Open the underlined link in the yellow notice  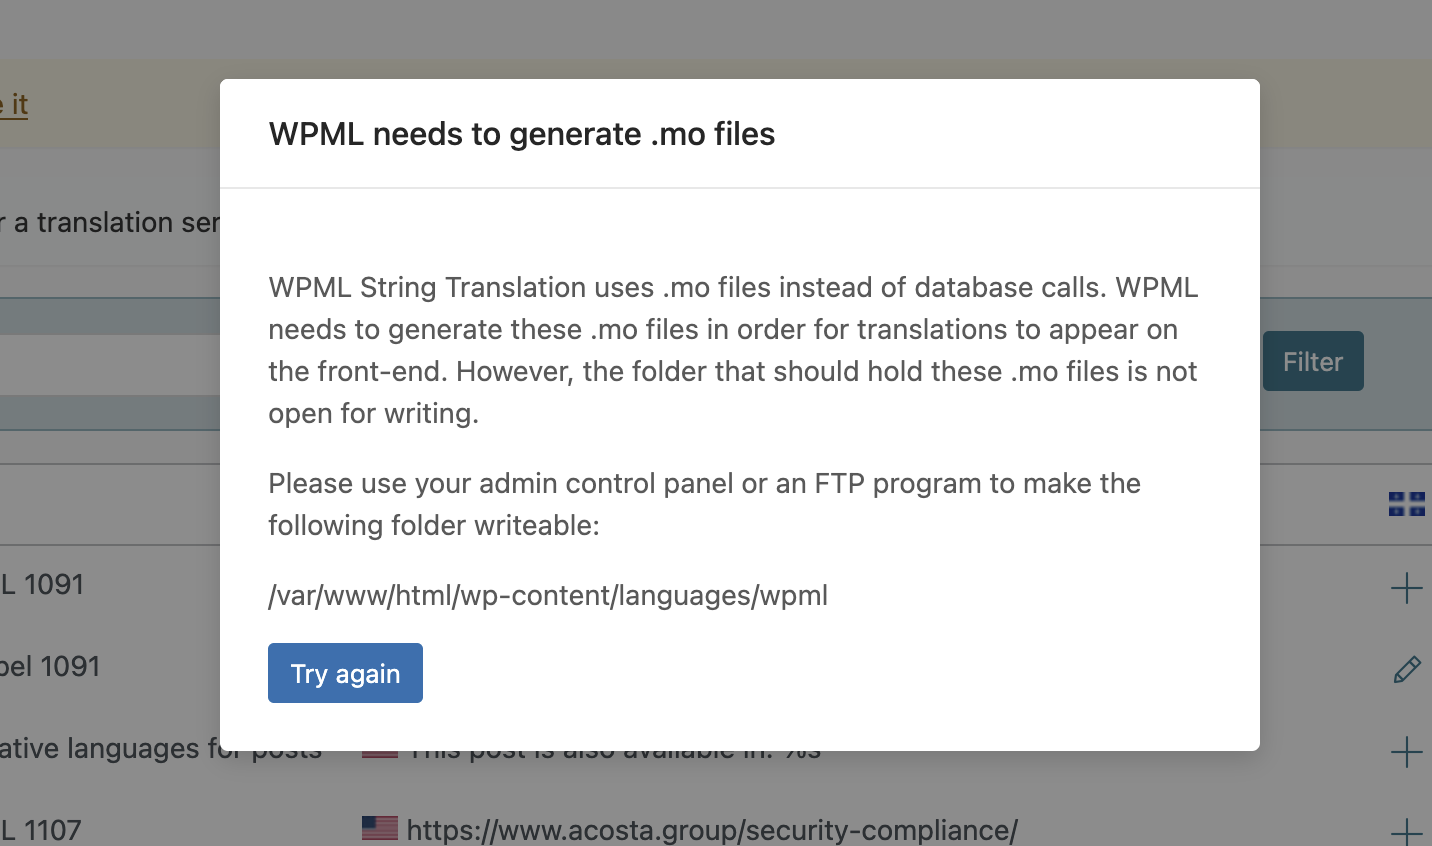click(14, 104)
